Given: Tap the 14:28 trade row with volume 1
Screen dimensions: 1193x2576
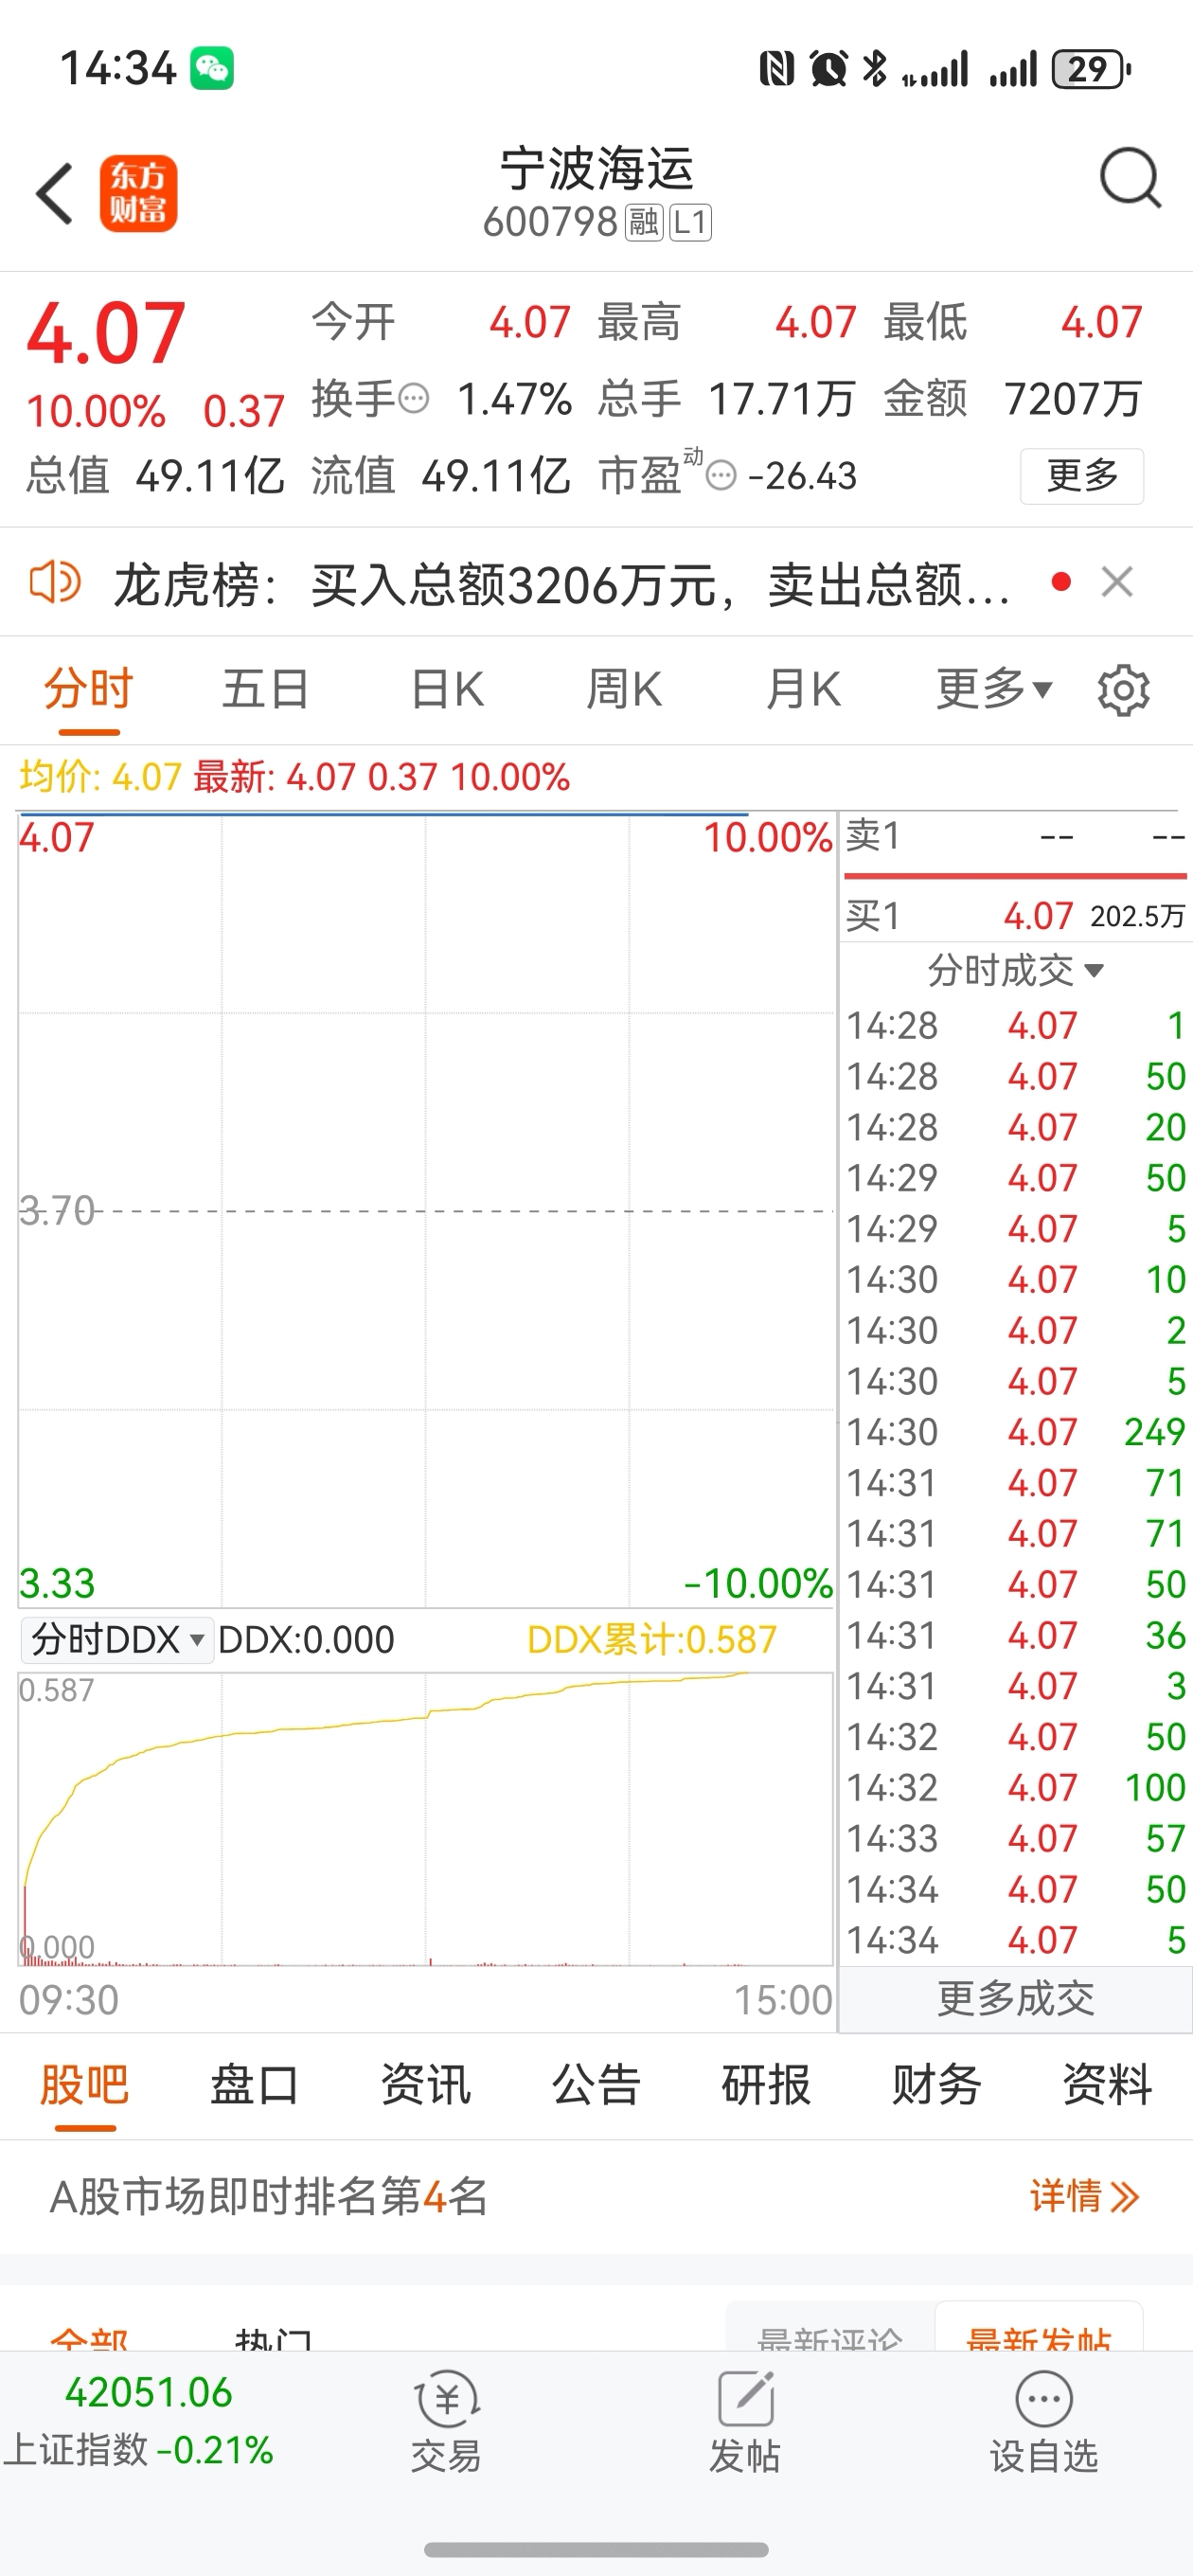Looking at the screenshot, I should point(1015,1025).
